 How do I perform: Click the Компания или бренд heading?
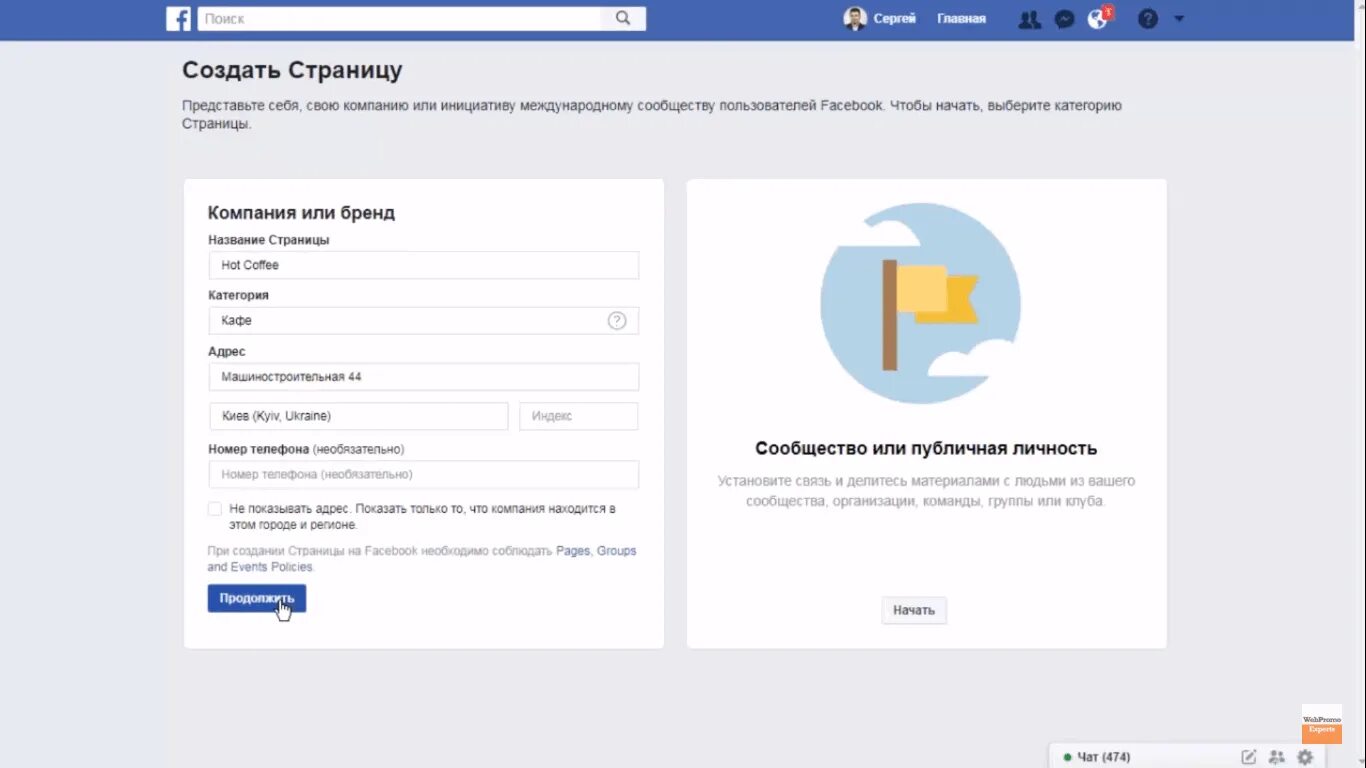click(301, 213)
